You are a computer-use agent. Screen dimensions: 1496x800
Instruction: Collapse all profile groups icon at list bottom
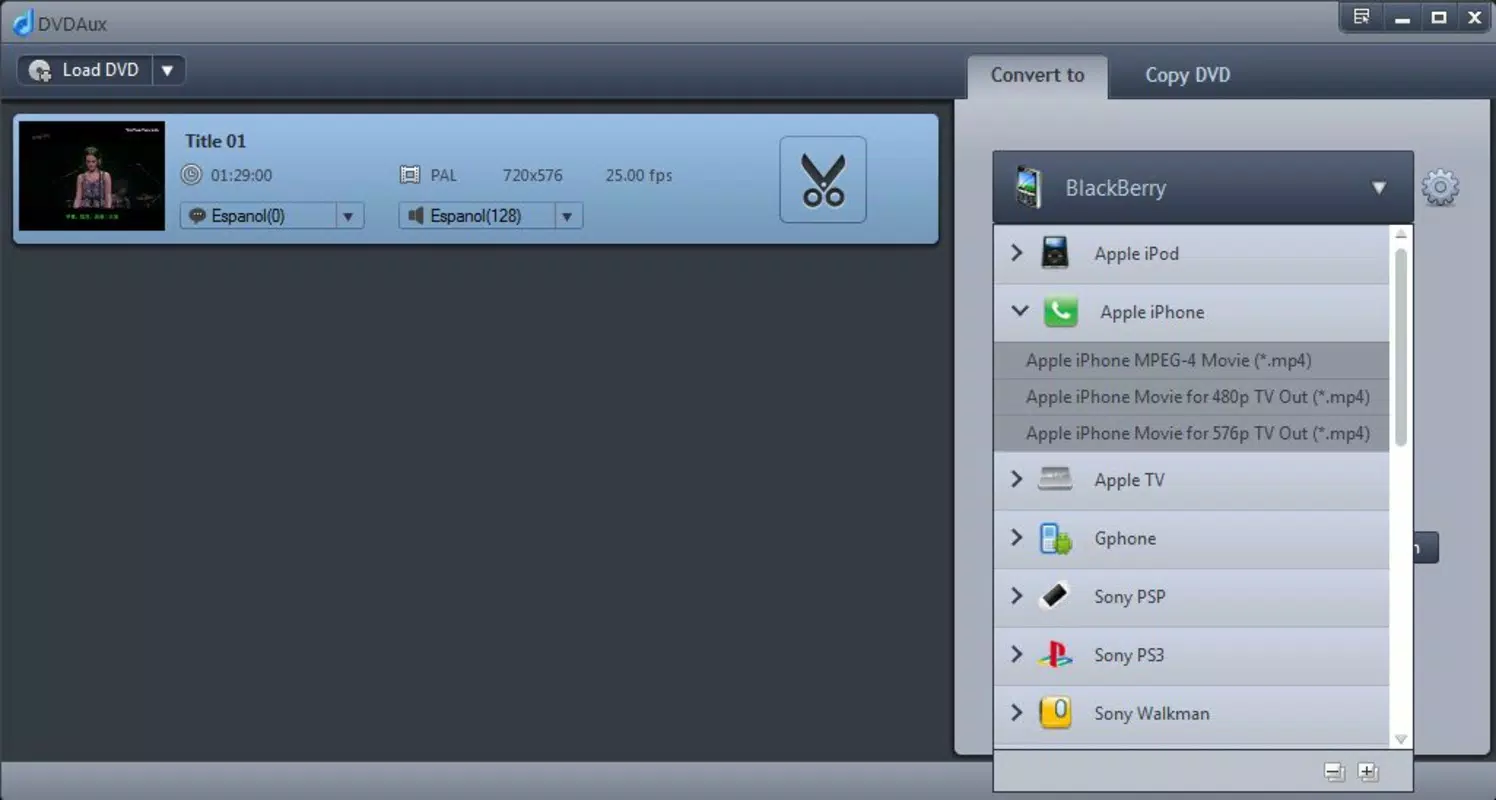[1334, 772]
